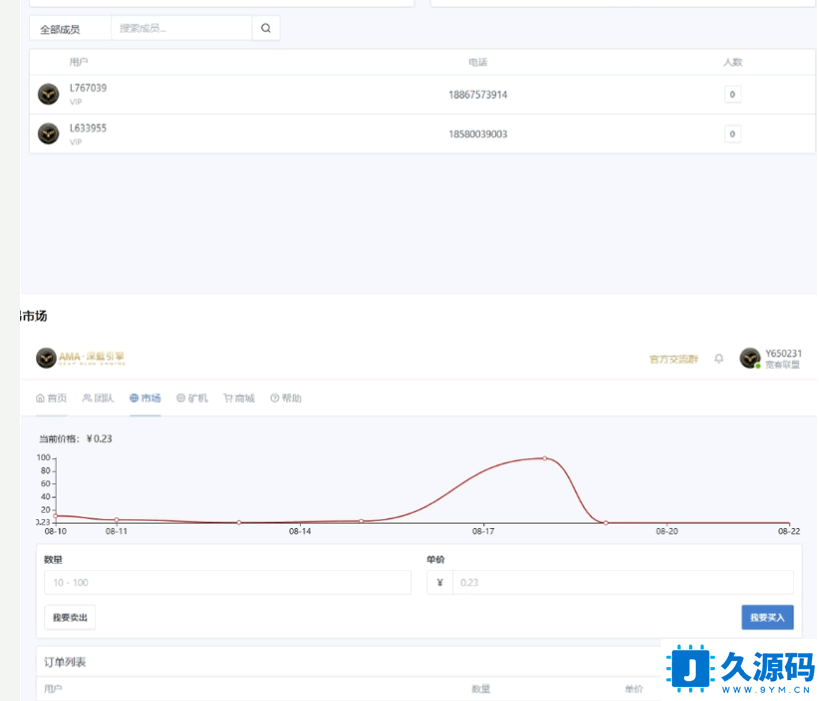Viewport: 819px width, 701px height.
Task: Click the notification bell icon
Action: point(718,358)
